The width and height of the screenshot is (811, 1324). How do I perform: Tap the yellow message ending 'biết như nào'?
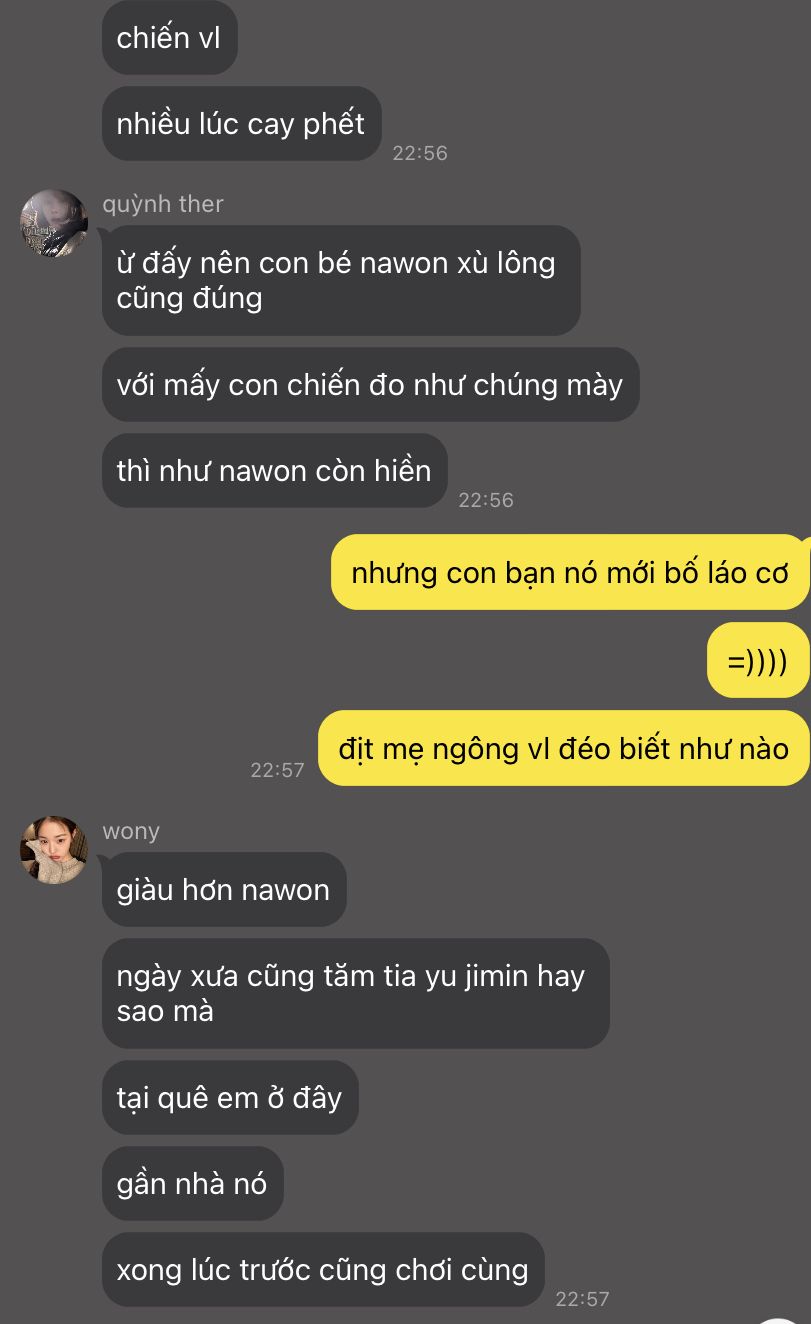[564, 748]
